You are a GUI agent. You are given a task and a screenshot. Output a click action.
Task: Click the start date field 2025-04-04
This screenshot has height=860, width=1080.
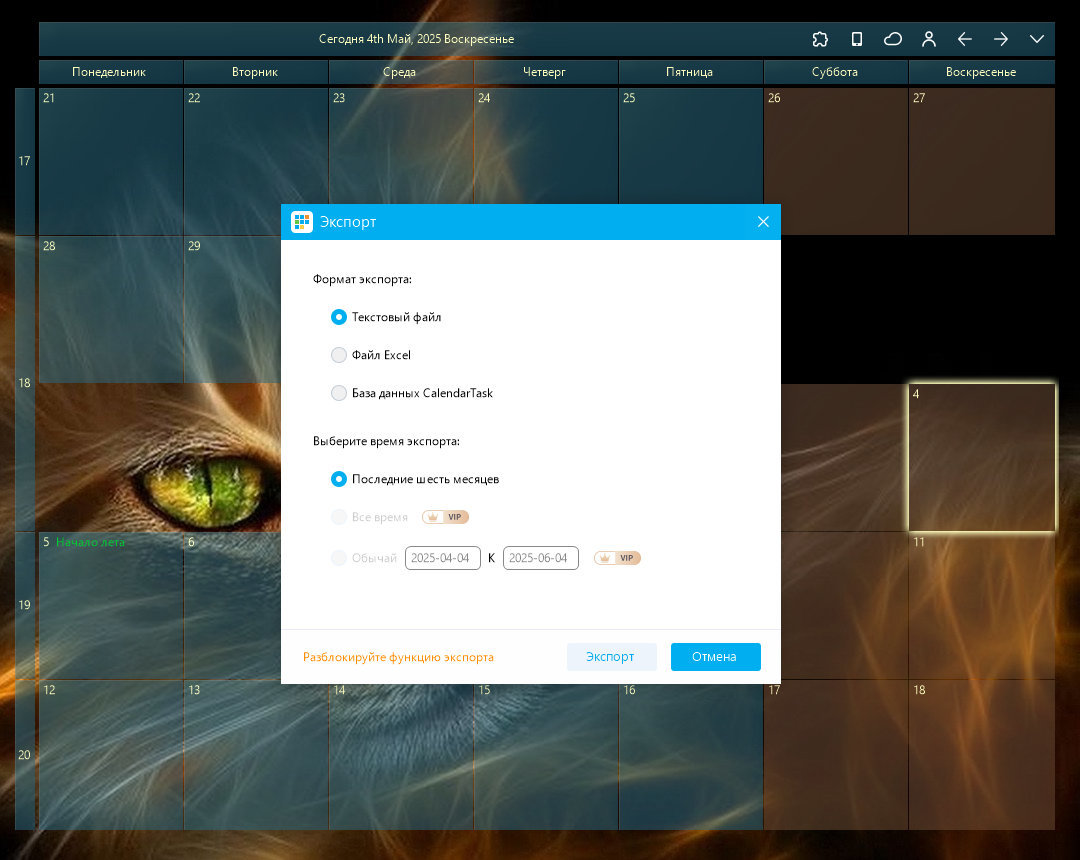[442, 558]
